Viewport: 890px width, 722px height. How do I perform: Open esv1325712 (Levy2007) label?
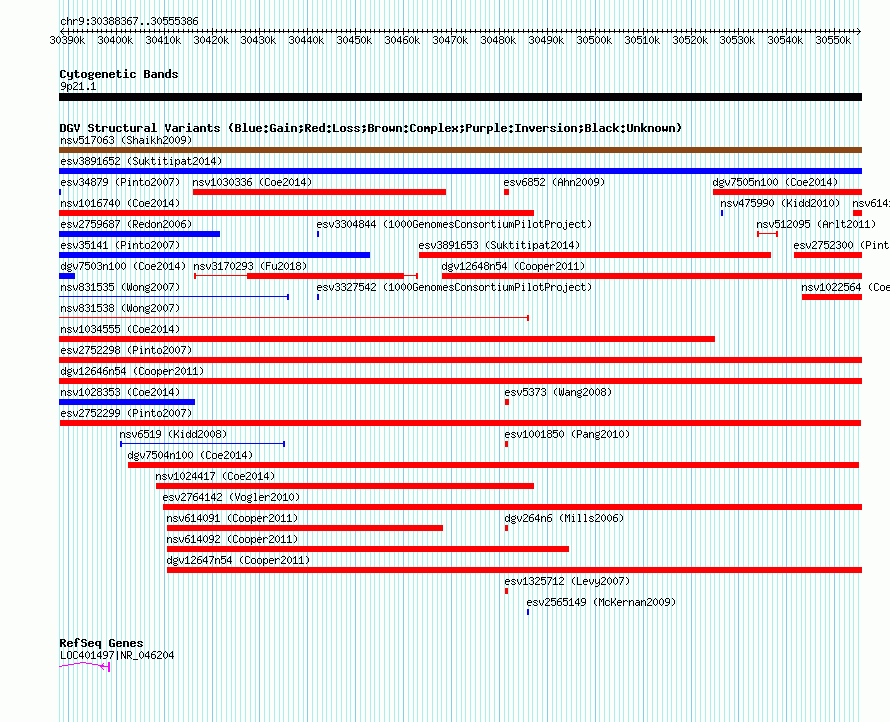(x=567, y=581)
